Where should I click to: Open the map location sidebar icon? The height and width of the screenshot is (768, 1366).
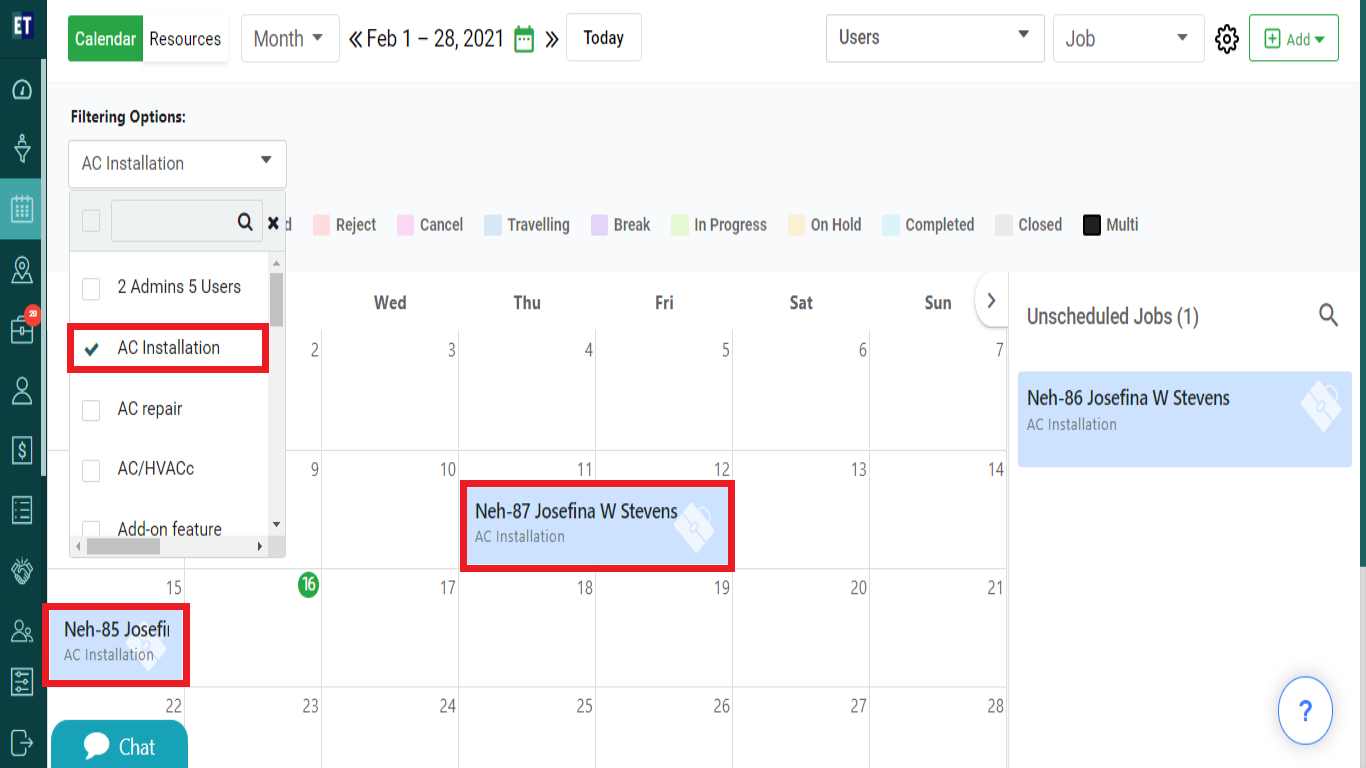22,270
